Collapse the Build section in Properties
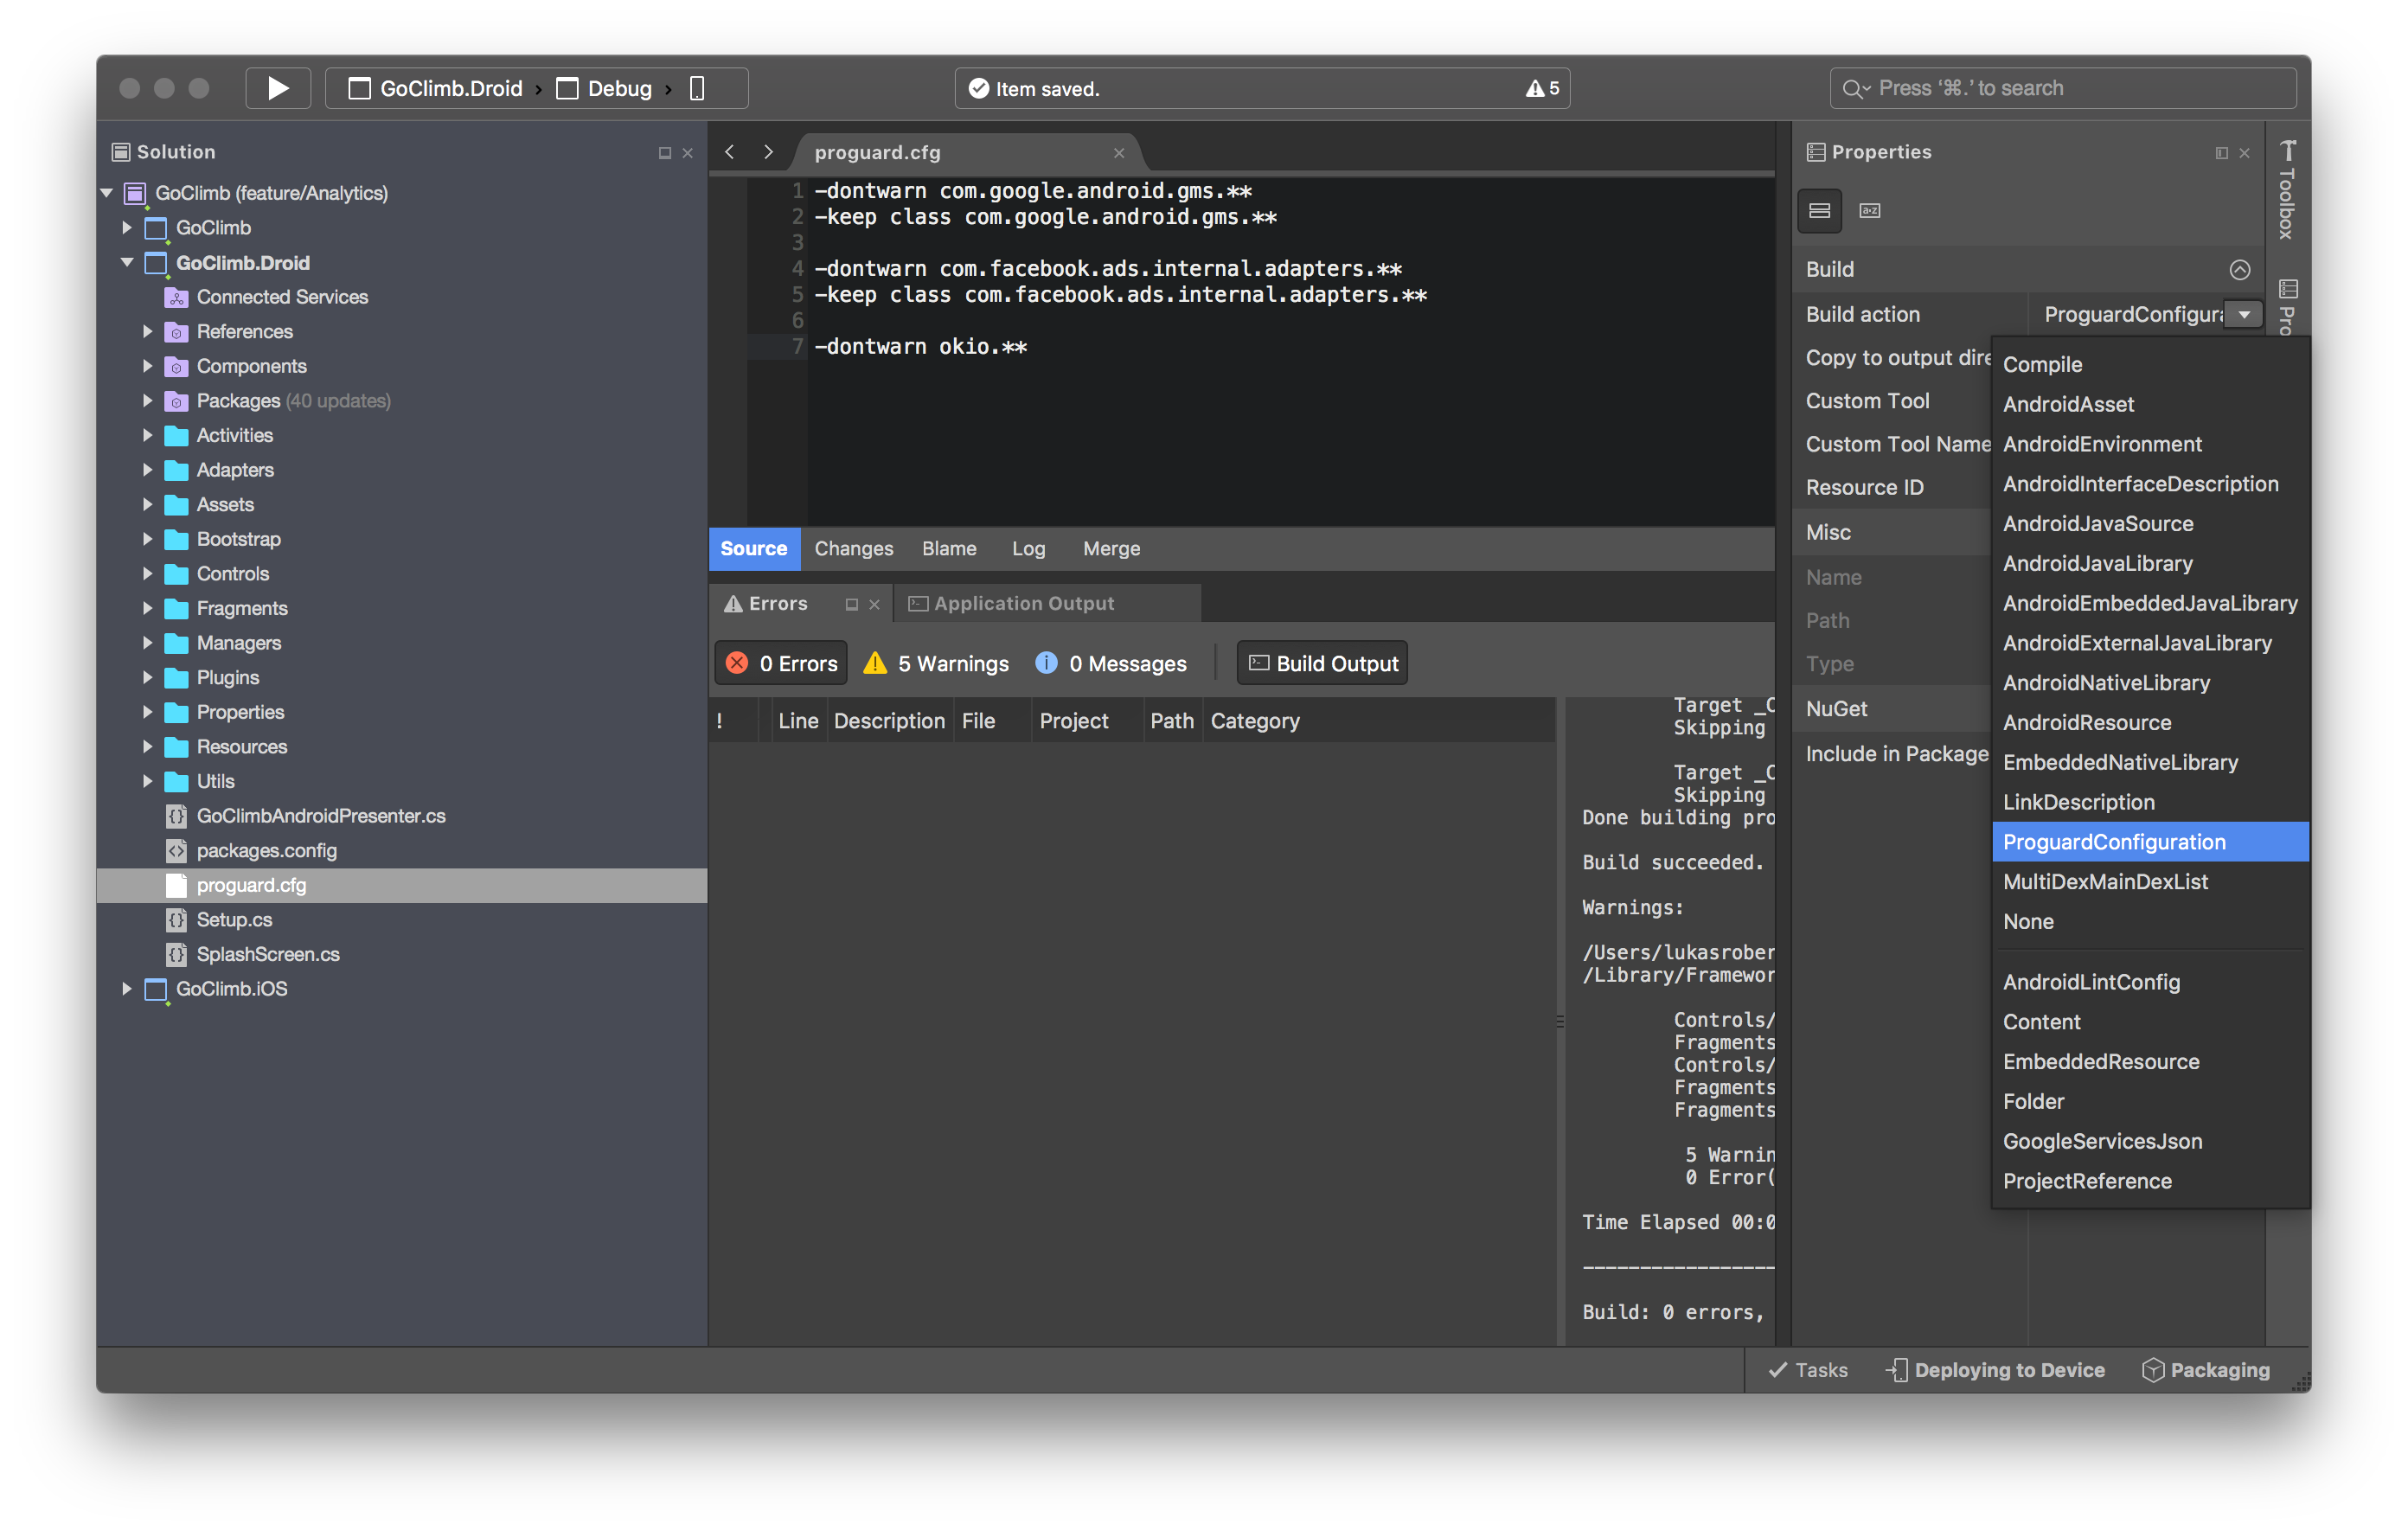2408x1531 pixels. (x=2239, y=268)
